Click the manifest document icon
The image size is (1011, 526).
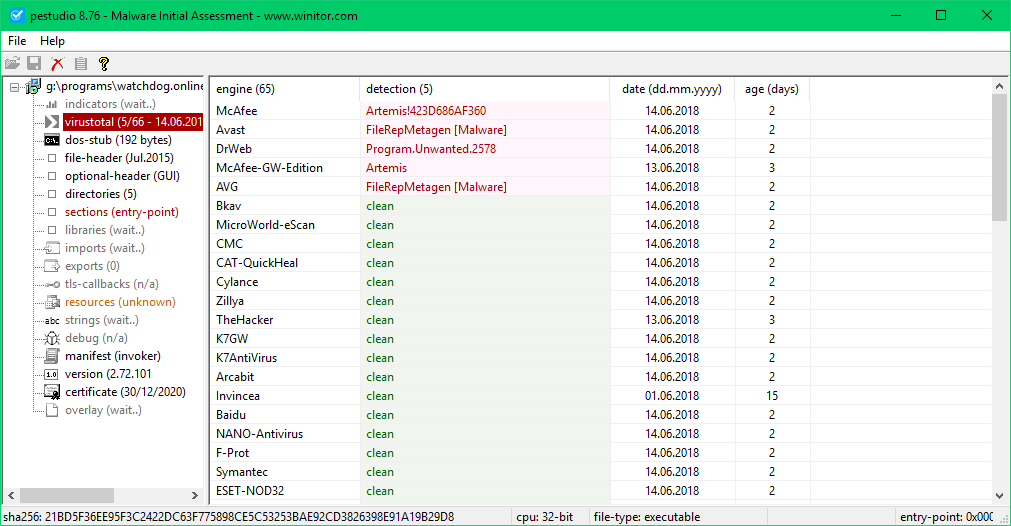pos(52,356)
